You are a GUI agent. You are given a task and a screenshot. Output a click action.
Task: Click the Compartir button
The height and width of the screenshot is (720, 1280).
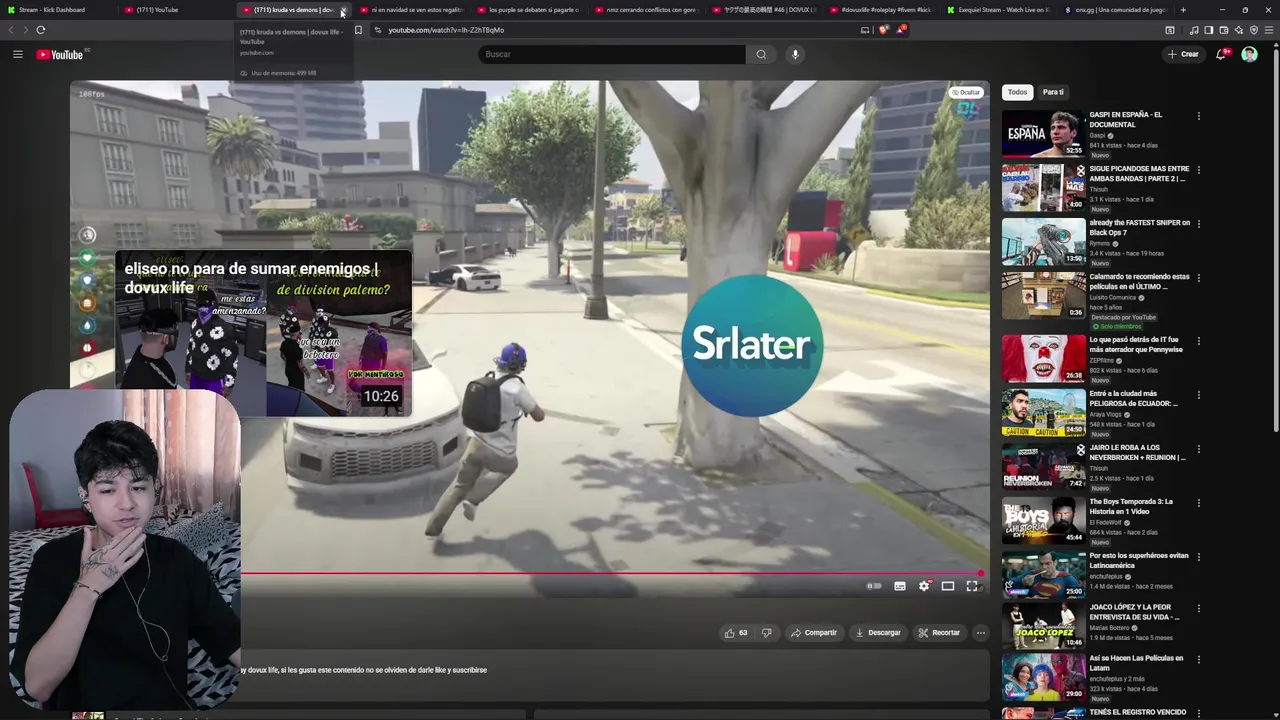click(813, 632)
